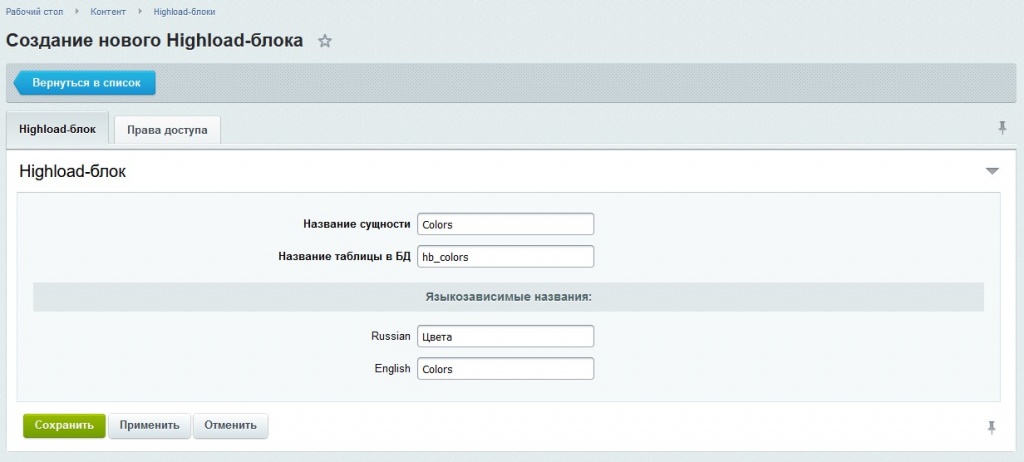
Task: Save with the green Сохранить button
Action: pos(64,425)
